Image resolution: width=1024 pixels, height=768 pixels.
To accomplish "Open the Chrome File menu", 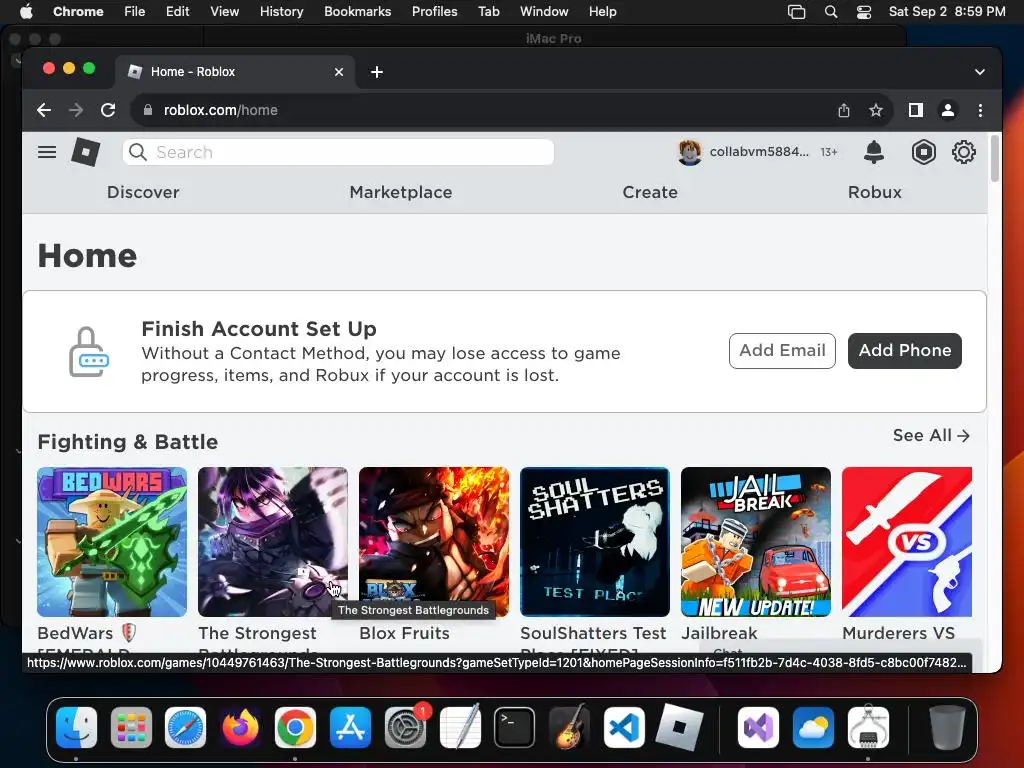I will tap(135, 11).
